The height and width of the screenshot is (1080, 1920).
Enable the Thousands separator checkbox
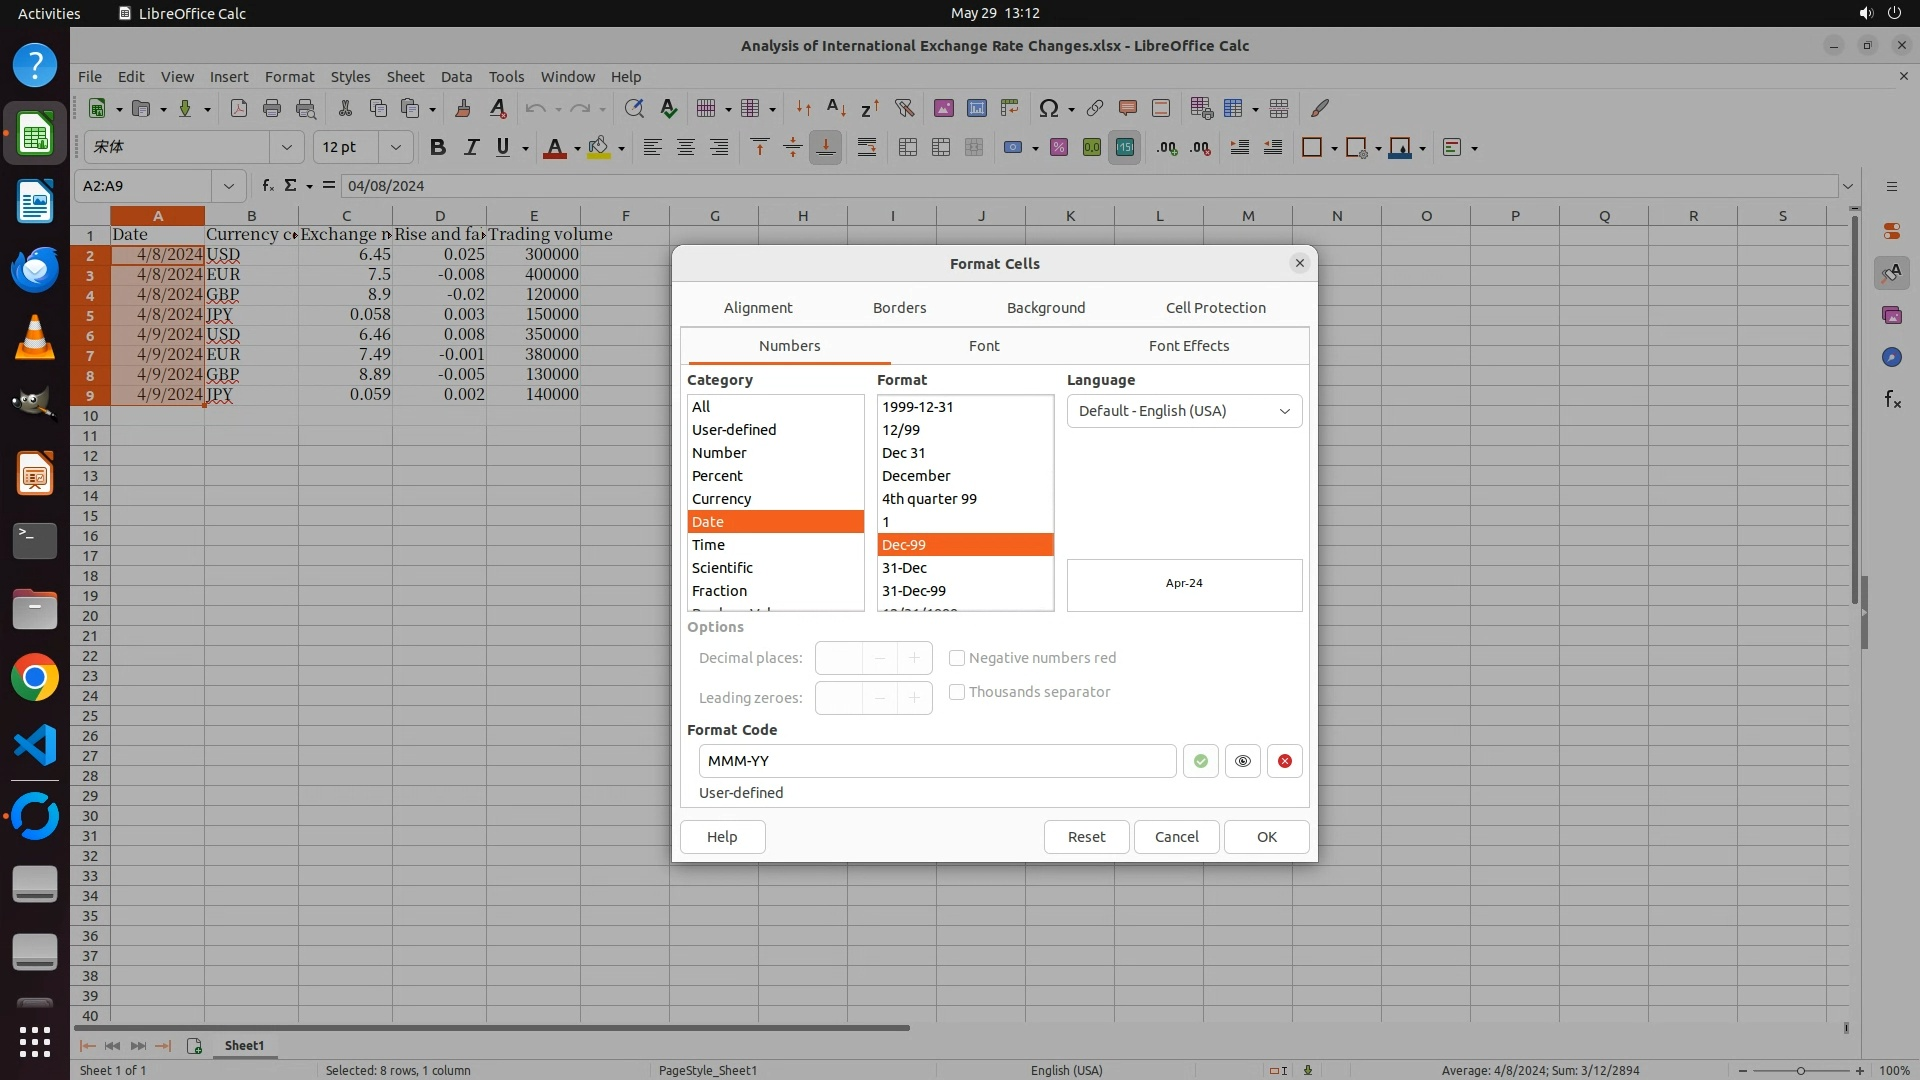click(957, 692)
